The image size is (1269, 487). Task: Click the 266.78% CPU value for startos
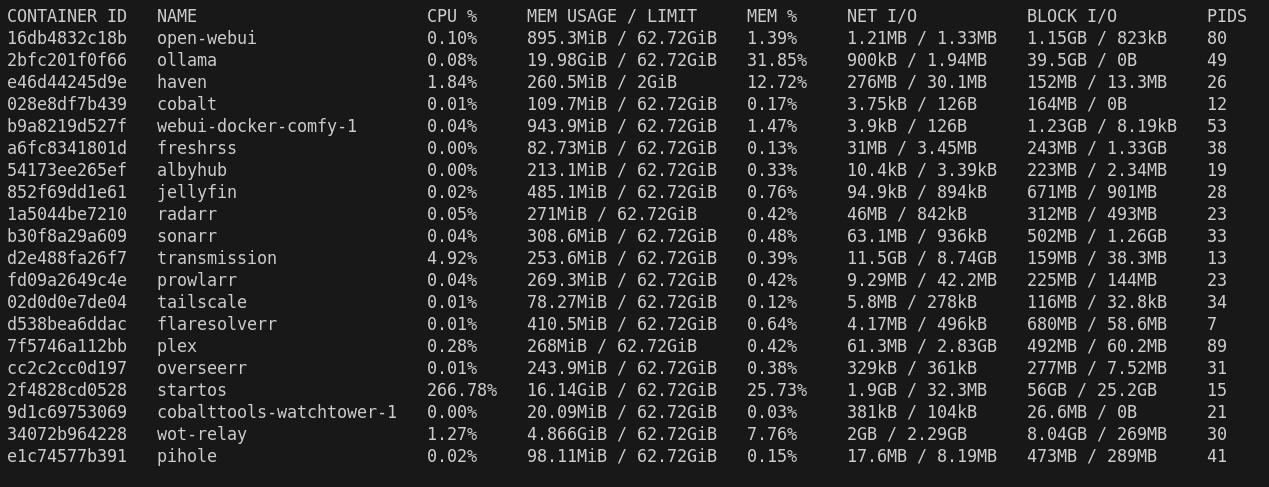[x=461, y=390]
